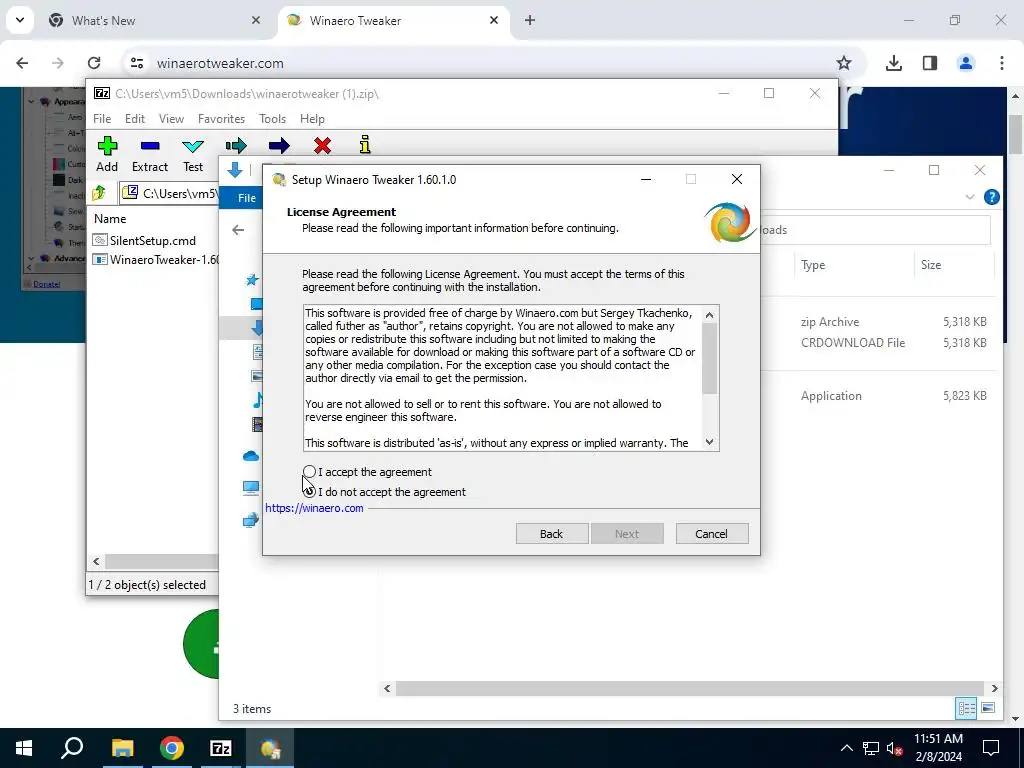This screenshot has width=1024, height=768.
Task: Click the Chrome profile avatar icon
Action: click(966, 63)
